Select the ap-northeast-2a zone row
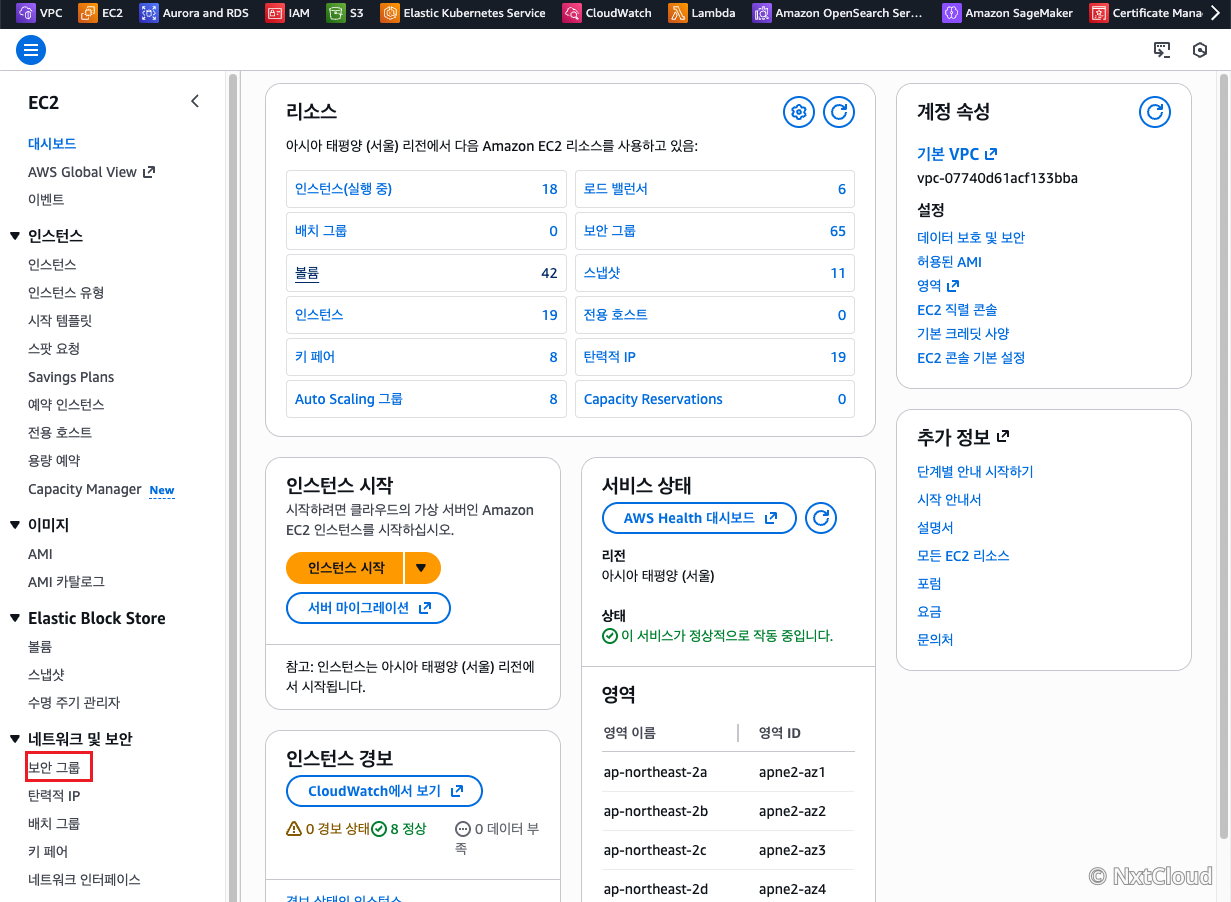Screen dimensions: 1231x902 click(728, 772)
